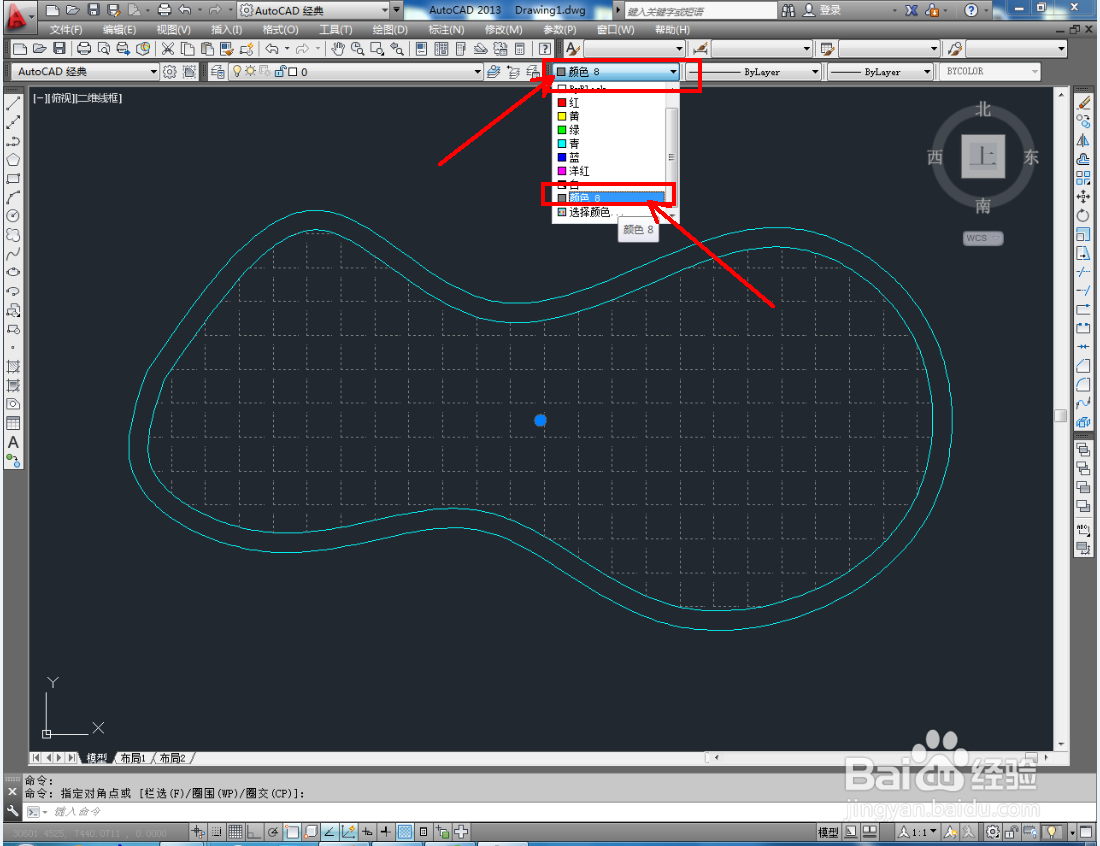Image resolution: width=1100 pixels, height=846 pixels.
Task: Click the keyword search box in title bar
Action: tap(700, 11)
